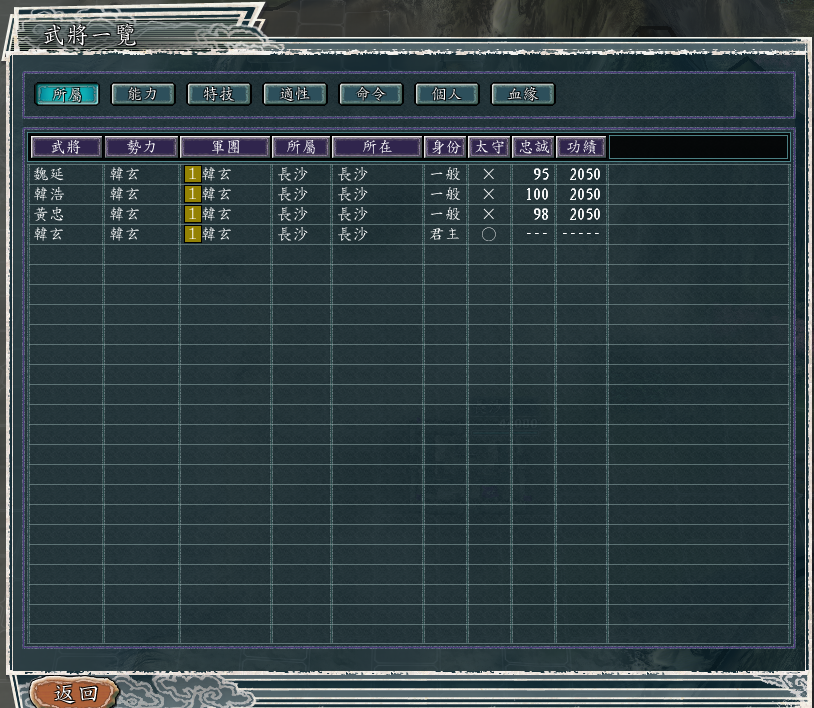Select the 適性 tab
The height and width of the screenshot is (708, 814).
pyautogui.click(x=295, y=94)
